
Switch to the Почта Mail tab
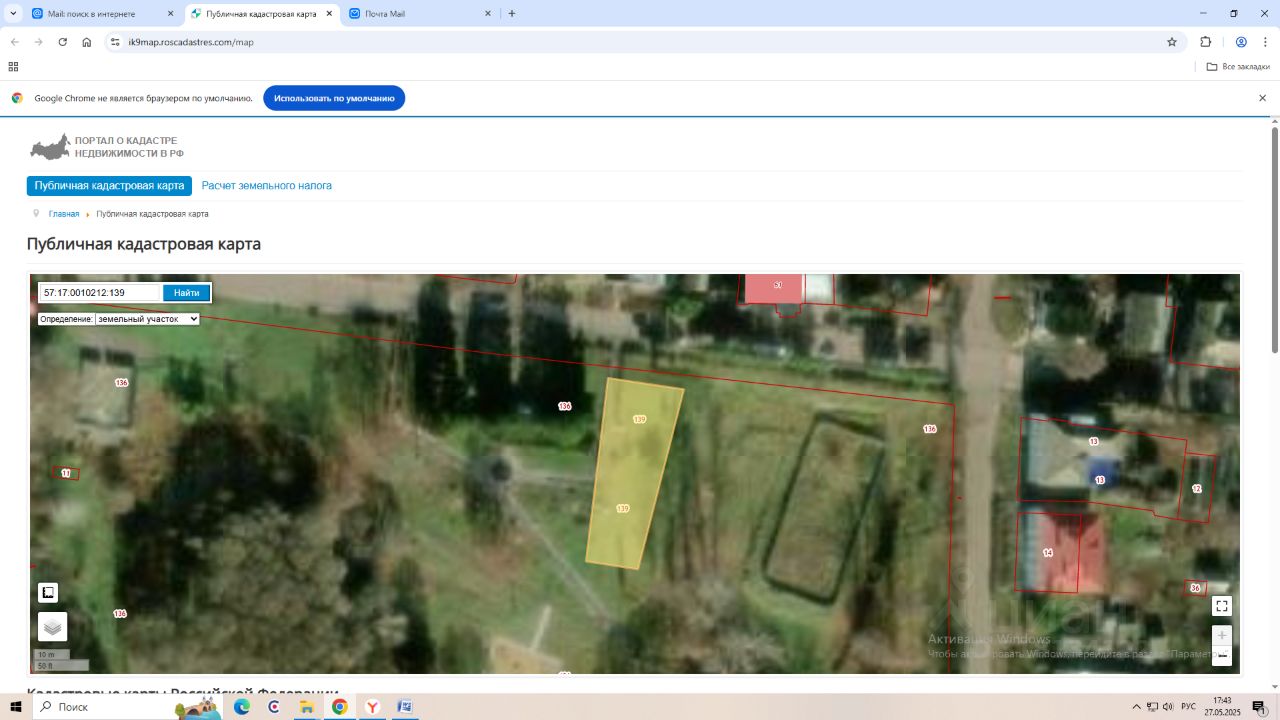coord(421,14)
